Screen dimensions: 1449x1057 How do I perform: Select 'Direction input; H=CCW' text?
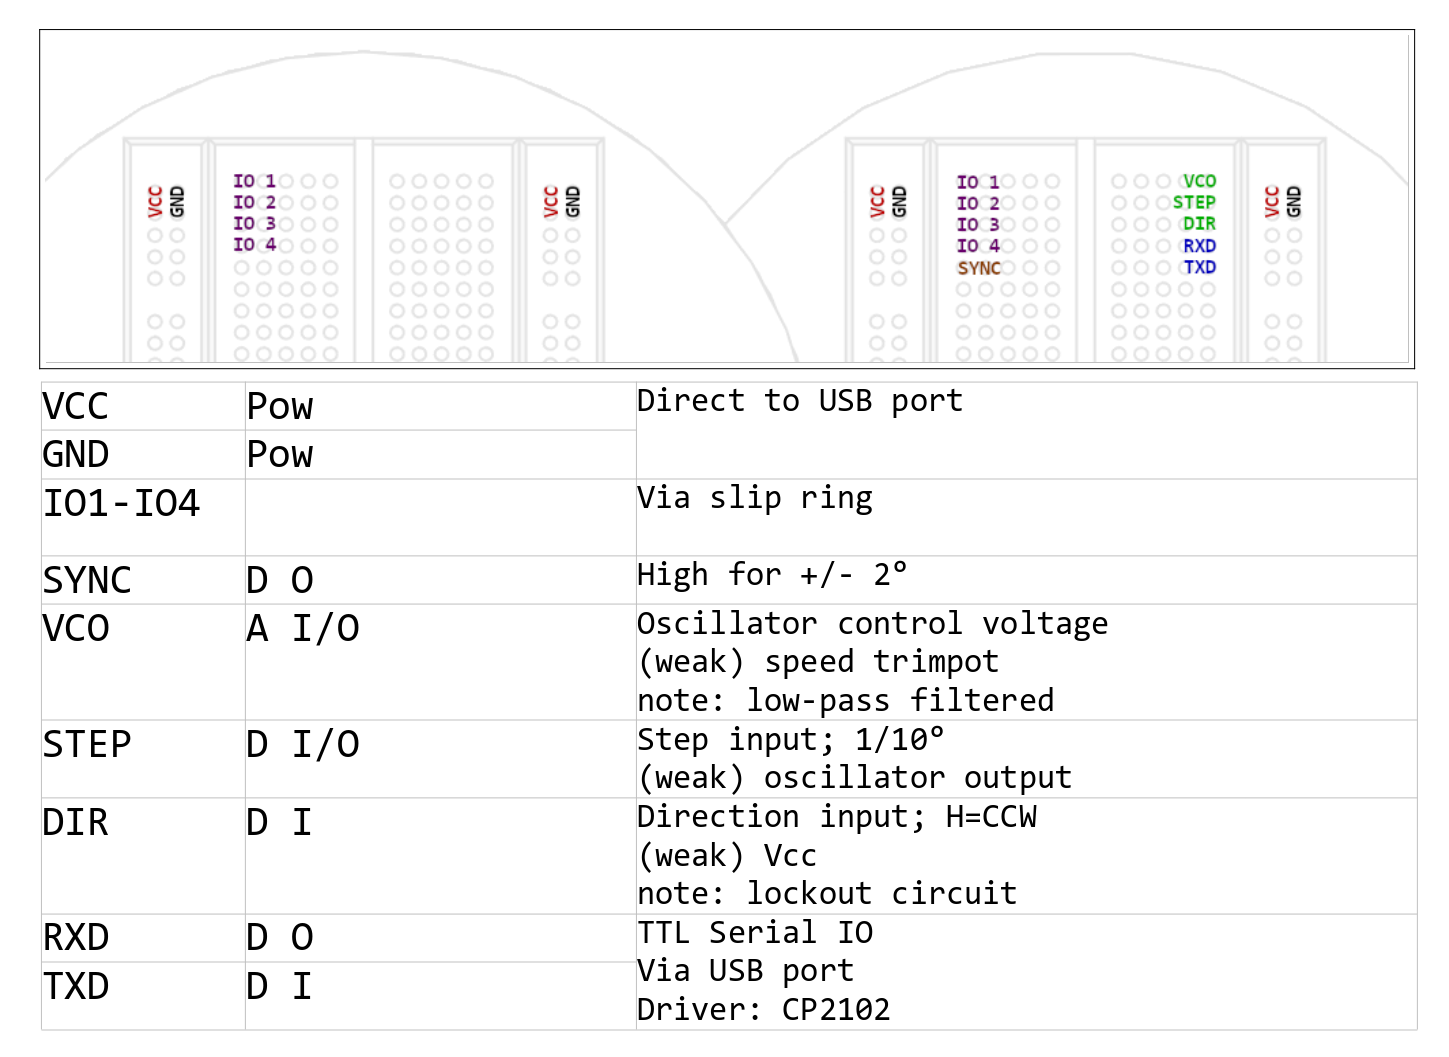pyautogui.click(x=837, y=817)
